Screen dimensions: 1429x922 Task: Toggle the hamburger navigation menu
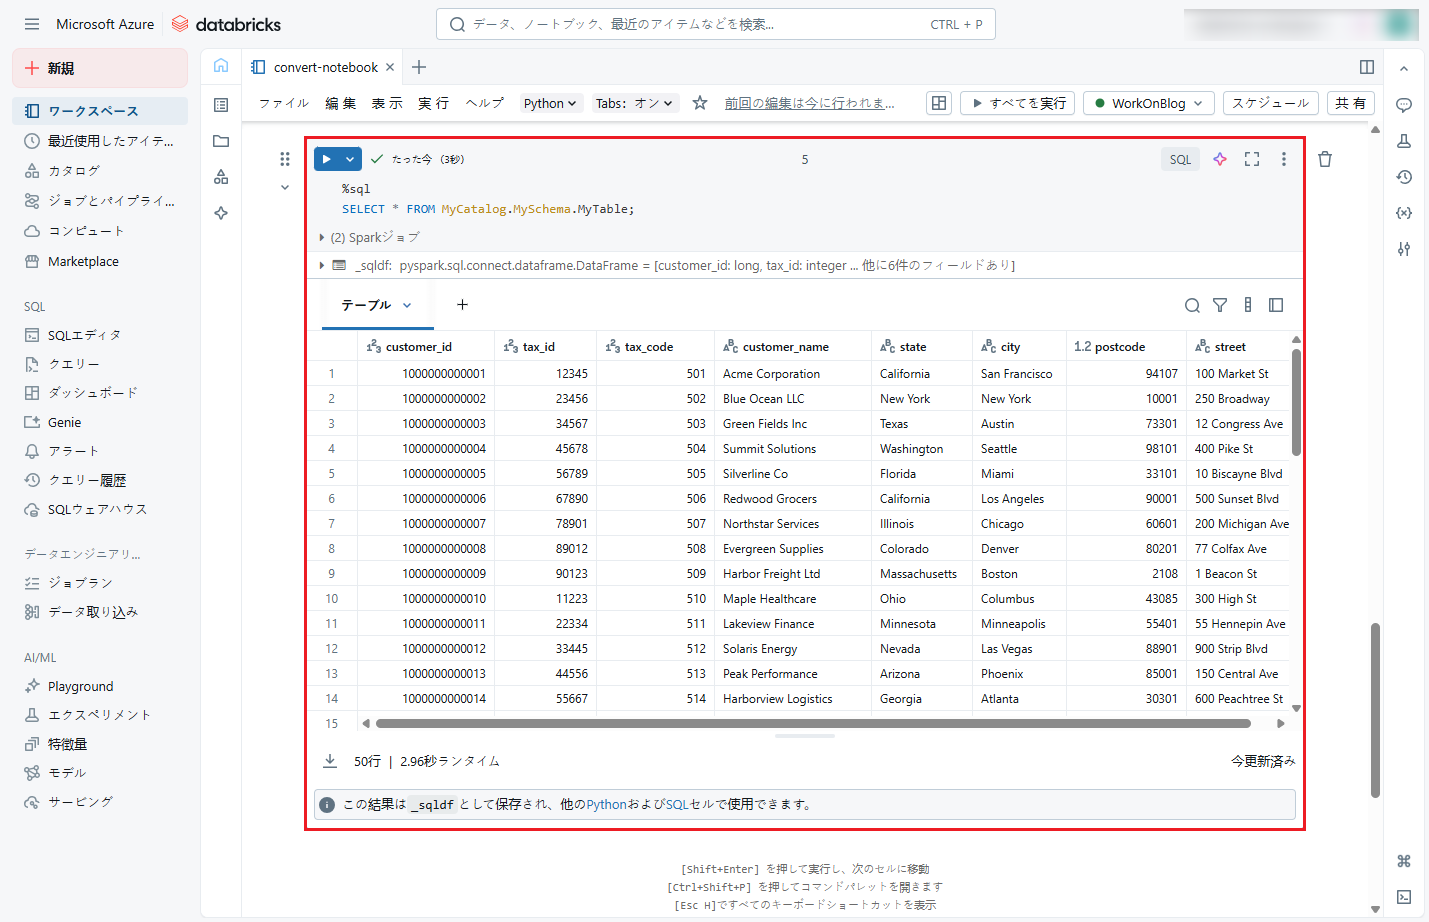click(x=32, y=24)
